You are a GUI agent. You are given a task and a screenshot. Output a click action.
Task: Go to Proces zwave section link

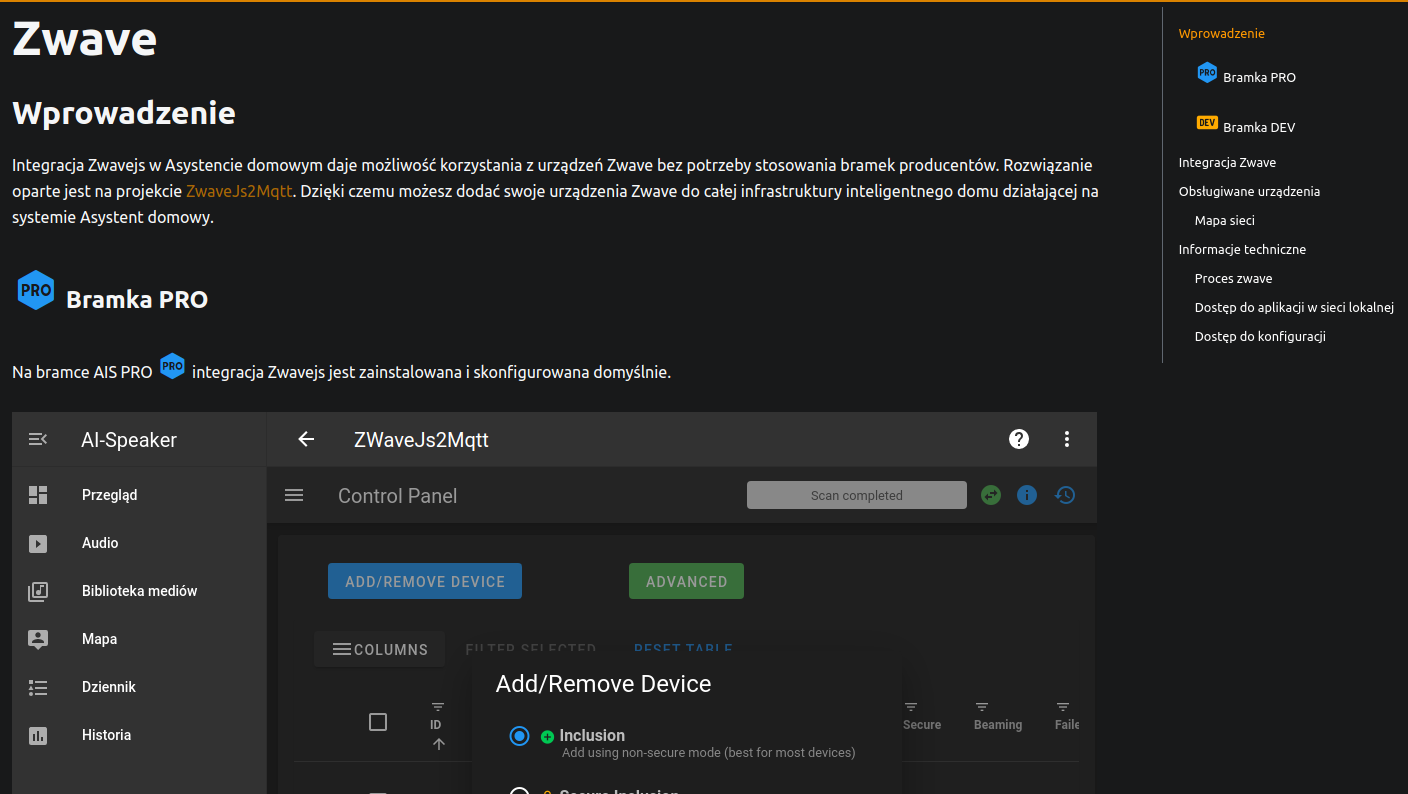click(x=1233, y=278)
